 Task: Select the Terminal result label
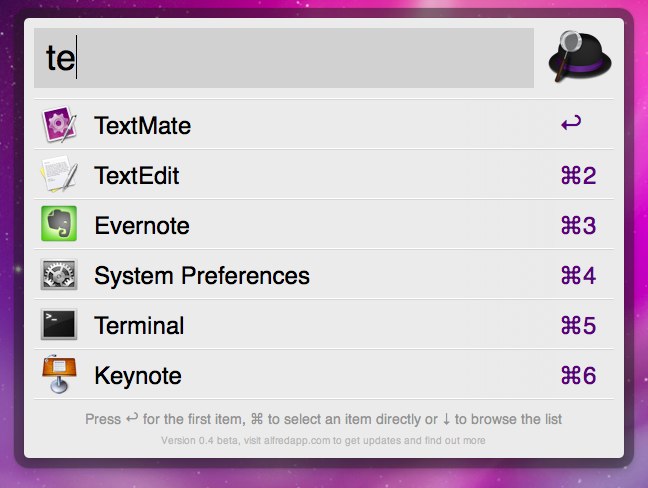coord(139,325)
